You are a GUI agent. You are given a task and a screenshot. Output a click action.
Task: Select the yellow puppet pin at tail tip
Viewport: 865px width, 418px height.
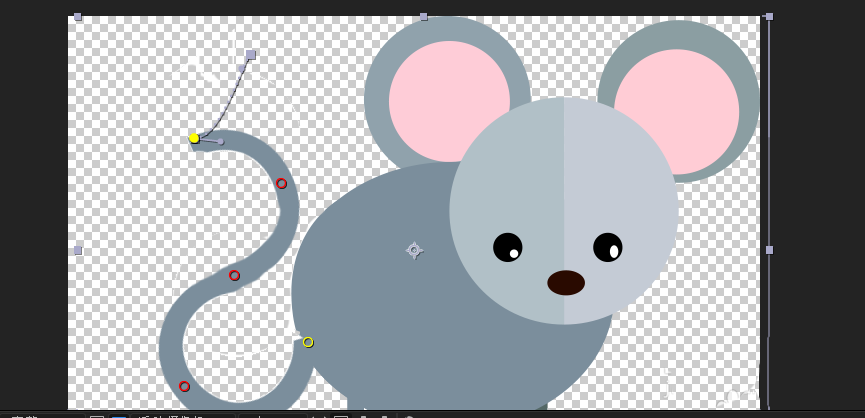pyautogui.click(x=194, y=138)
